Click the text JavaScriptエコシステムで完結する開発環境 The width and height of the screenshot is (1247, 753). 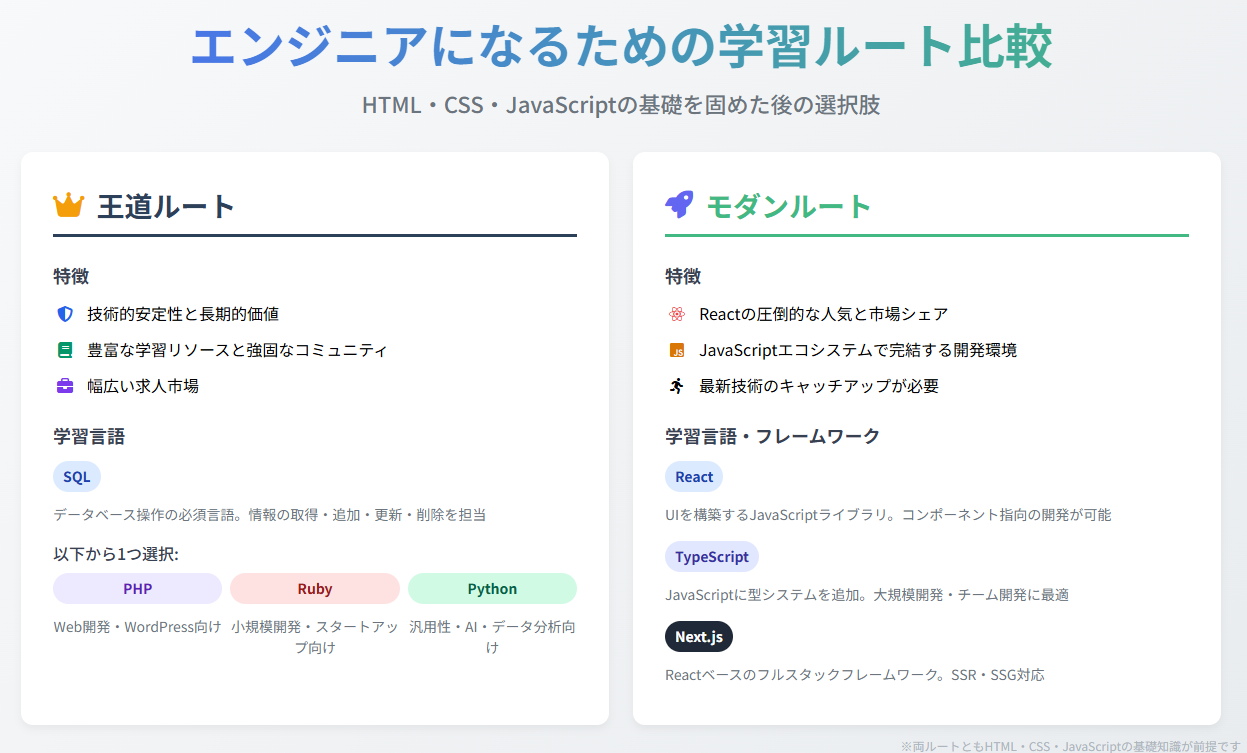(x=858, y=350)
